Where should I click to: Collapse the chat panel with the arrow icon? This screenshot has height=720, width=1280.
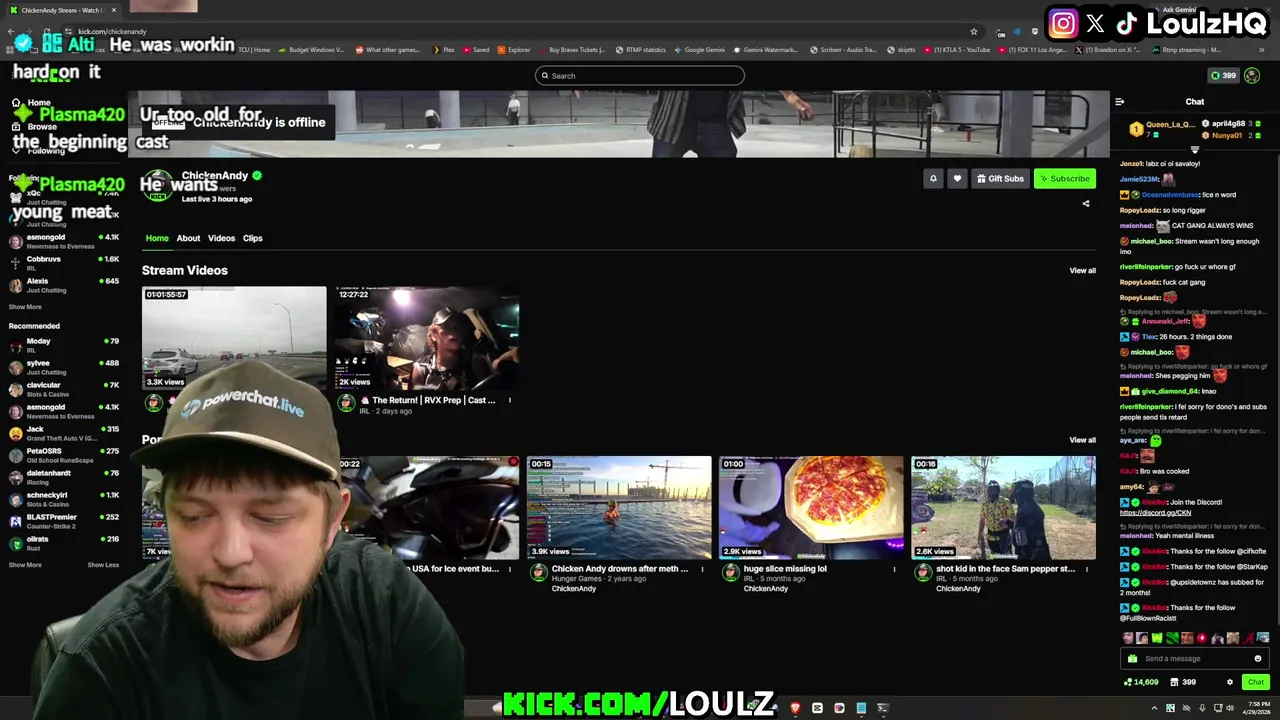pos(1120,102)
